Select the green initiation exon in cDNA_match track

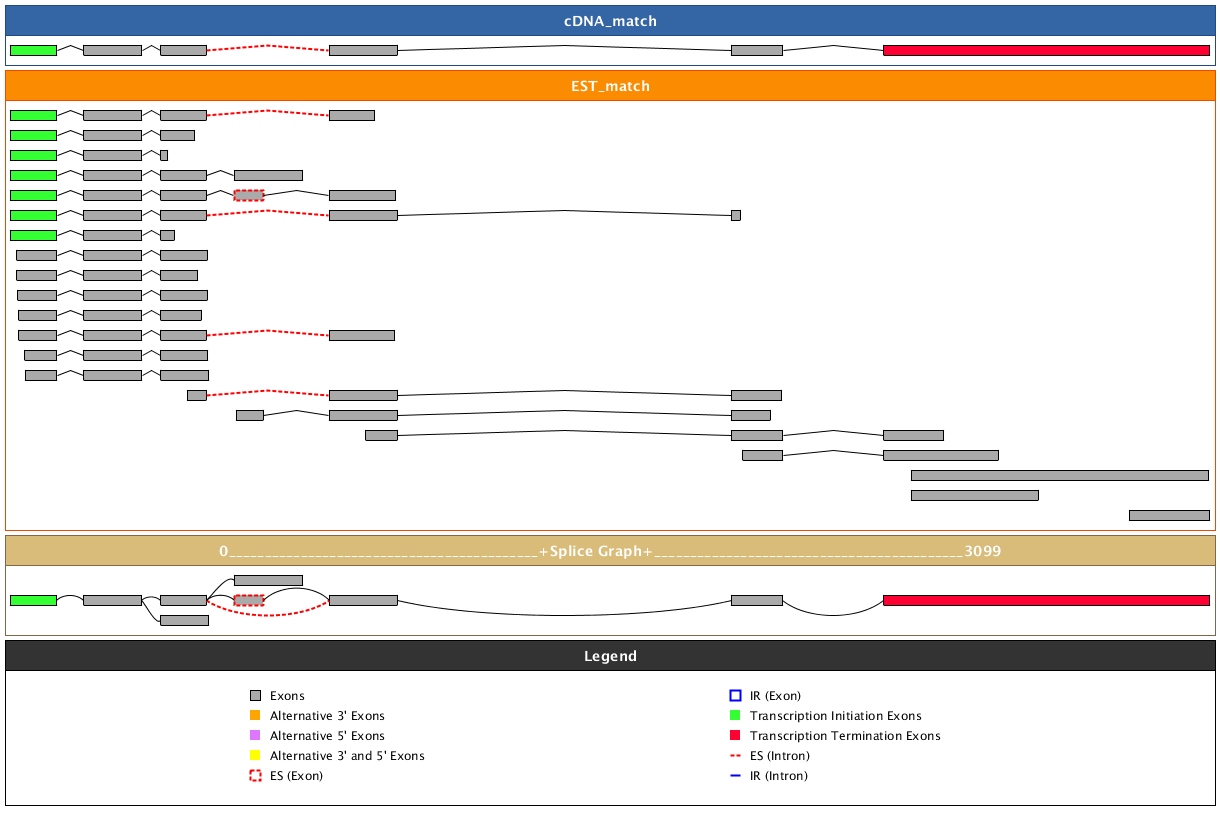point(33,50)
